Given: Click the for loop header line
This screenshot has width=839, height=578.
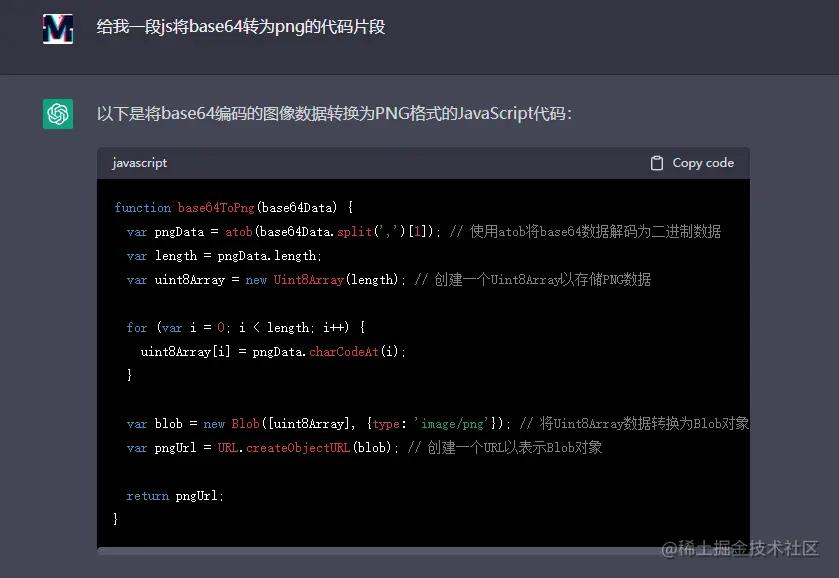Looking at the screenshot, I should pyautogui.click(x=246, y=327).
